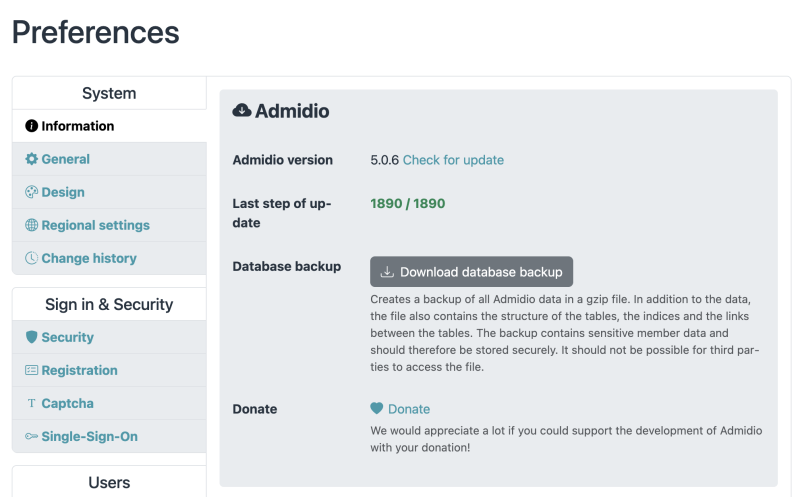Click the heart icon next to Donate
This screenshot has height=497, width=800.
pyautogui.click(x=377, y=409)
